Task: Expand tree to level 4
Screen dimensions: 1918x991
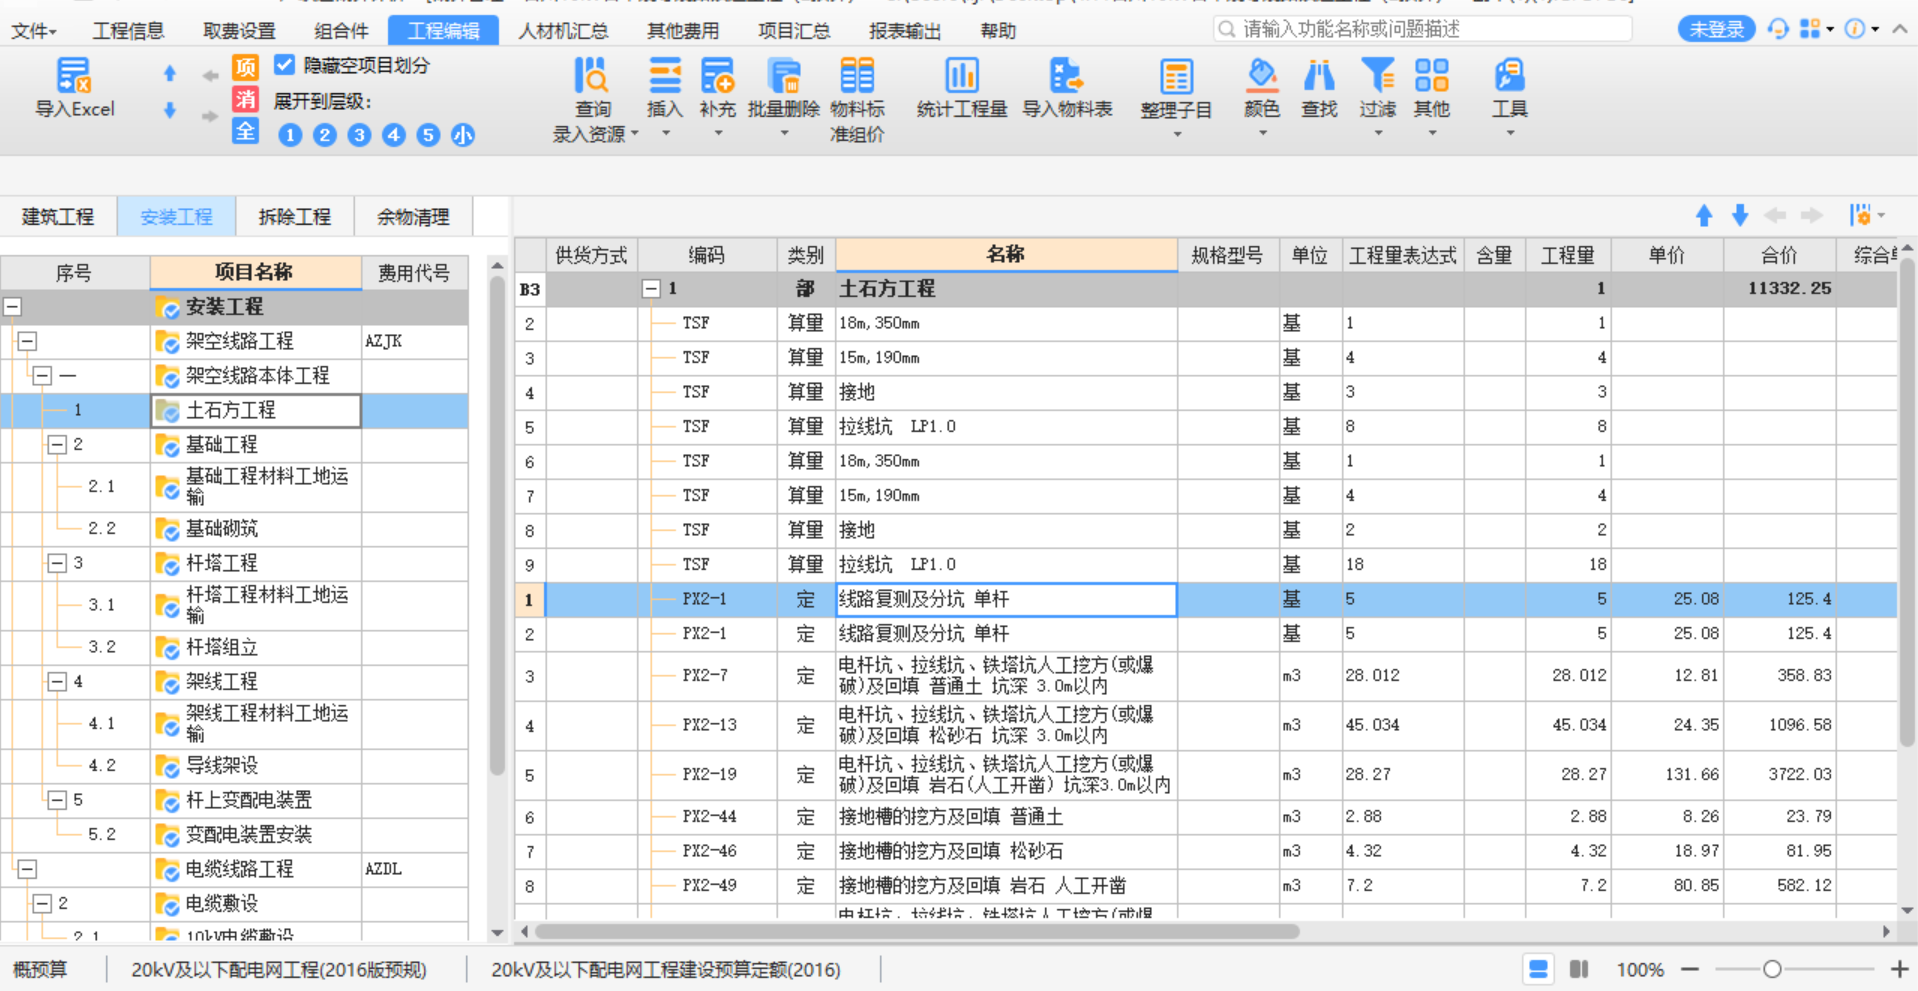Action: point(394,135)
